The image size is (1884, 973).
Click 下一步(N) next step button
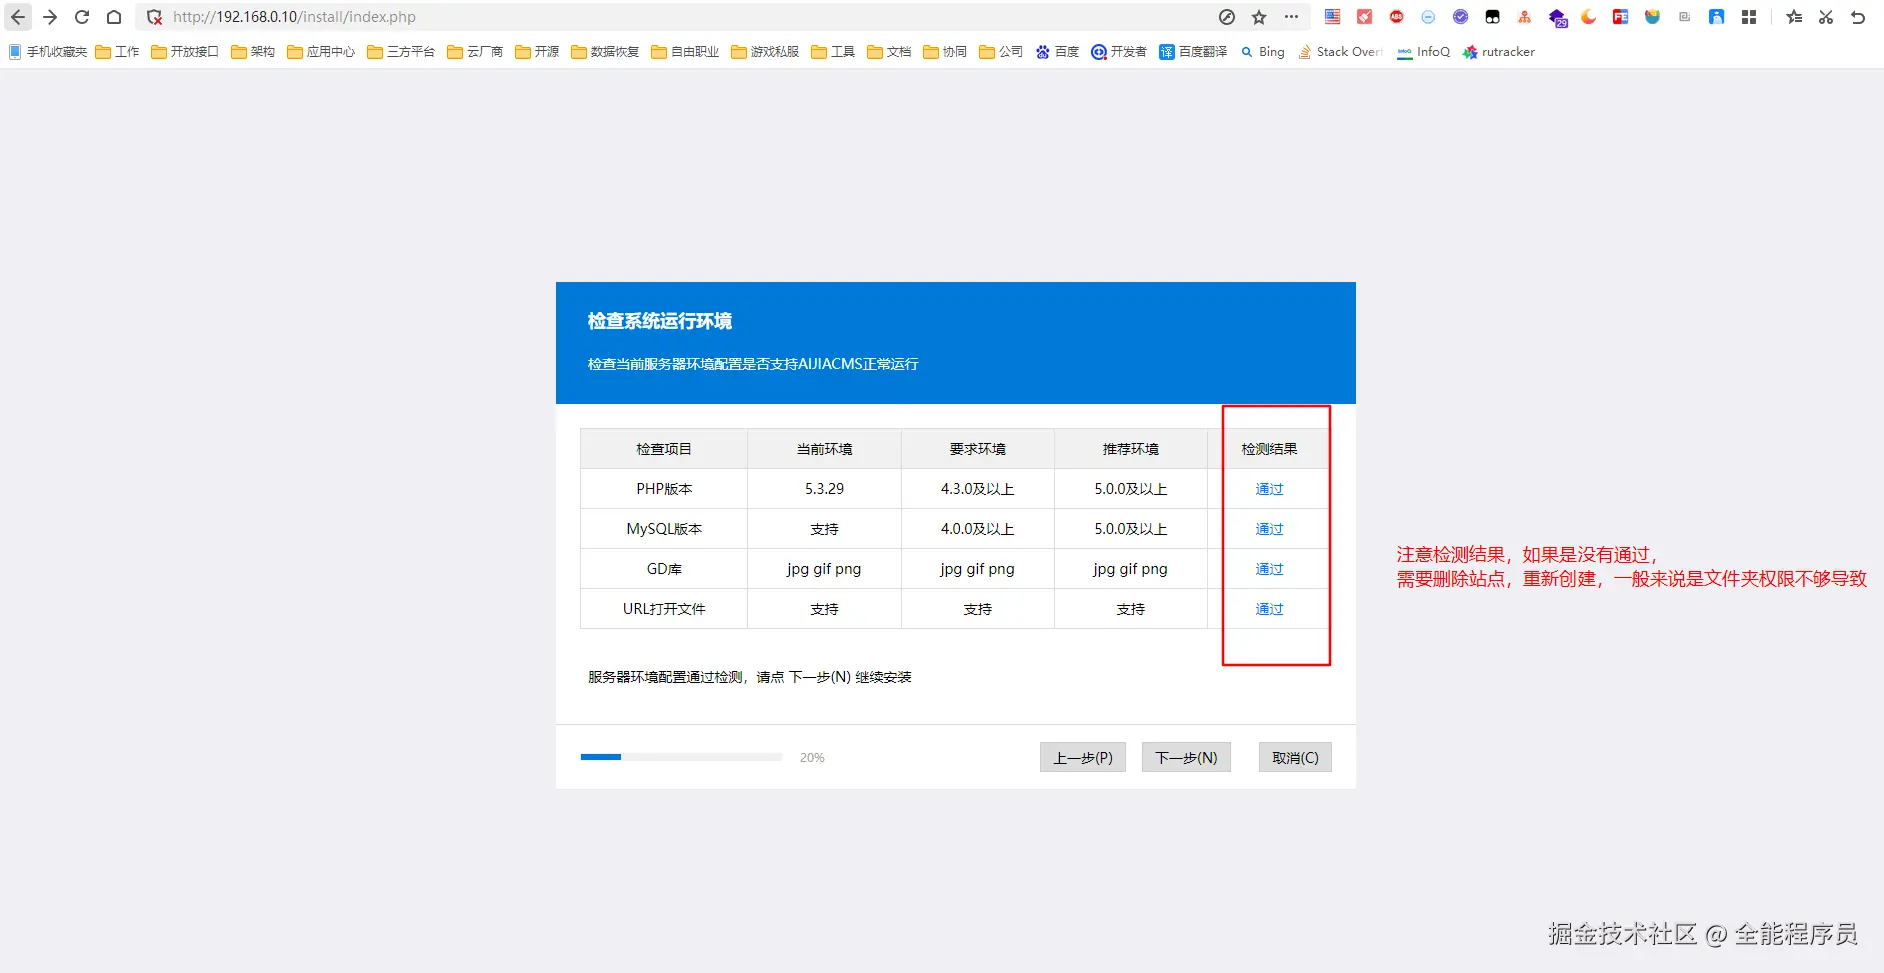(x=1186, y=757)
